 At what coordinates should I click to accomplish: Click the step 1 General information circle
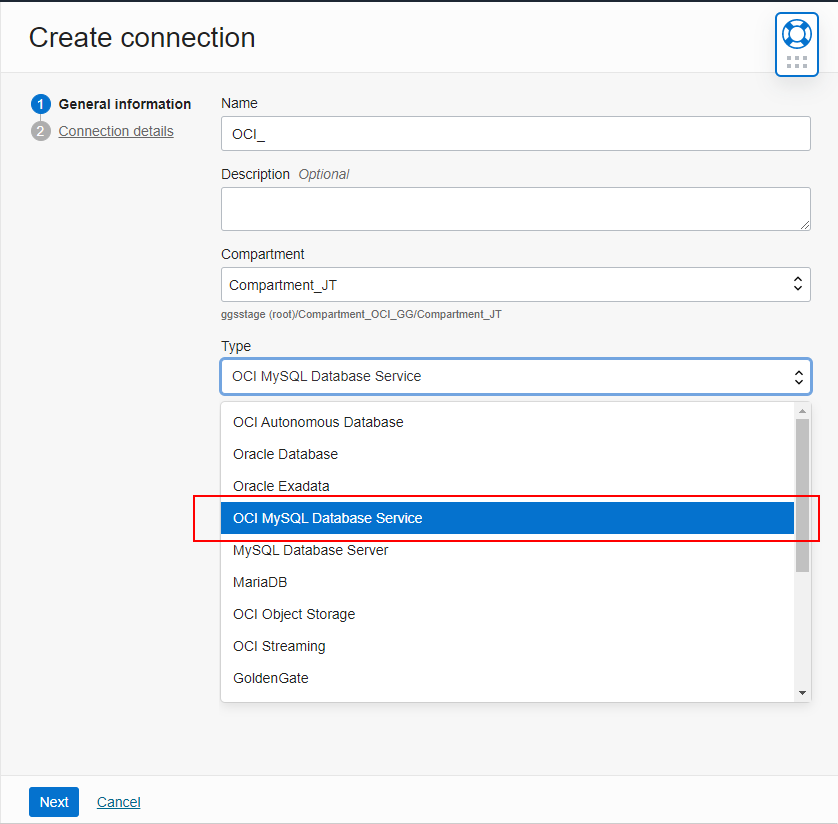(x=40, y=104)
